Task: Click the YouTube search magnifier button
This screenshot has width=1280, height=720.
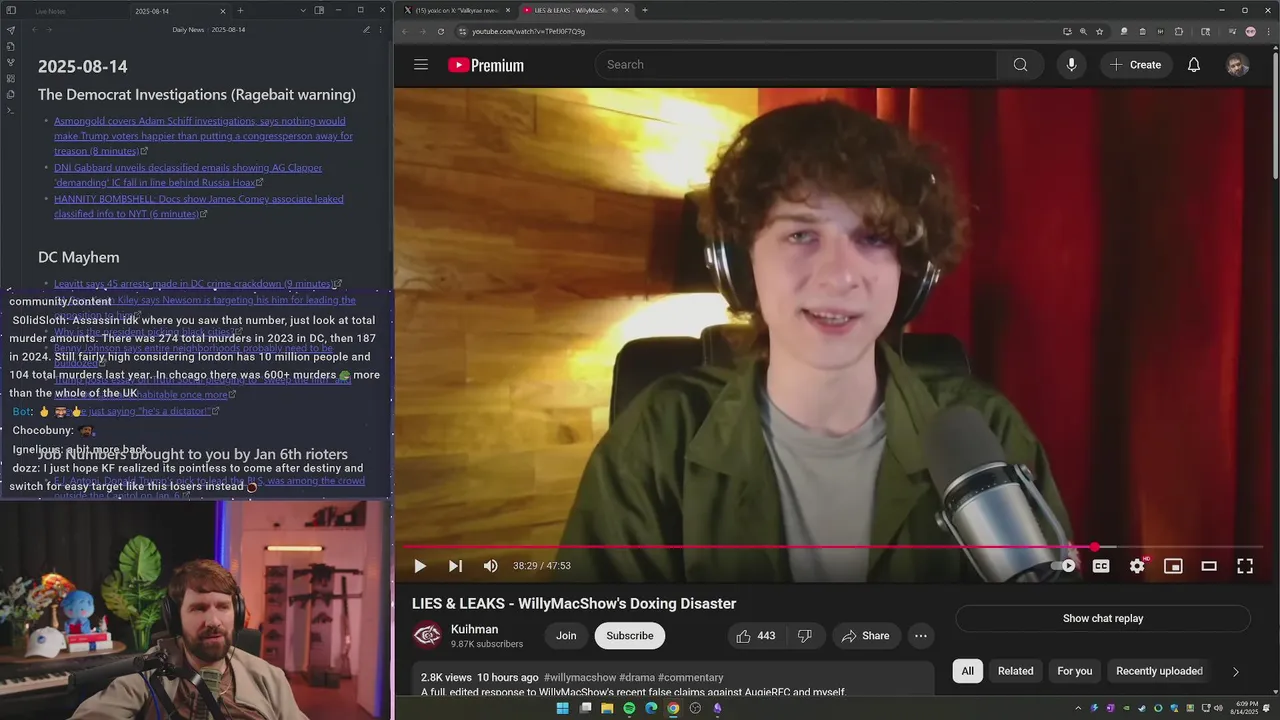Action: tap(1020, 65)
